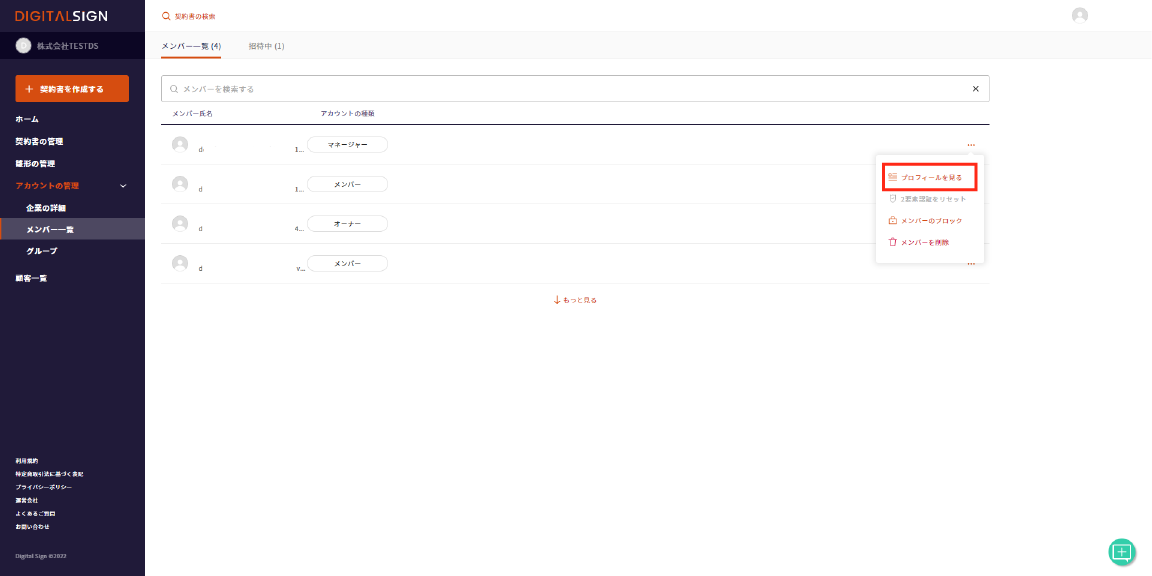Open three-dot menu for the last member row
The image size is (1152, 576).
(970, 264)
